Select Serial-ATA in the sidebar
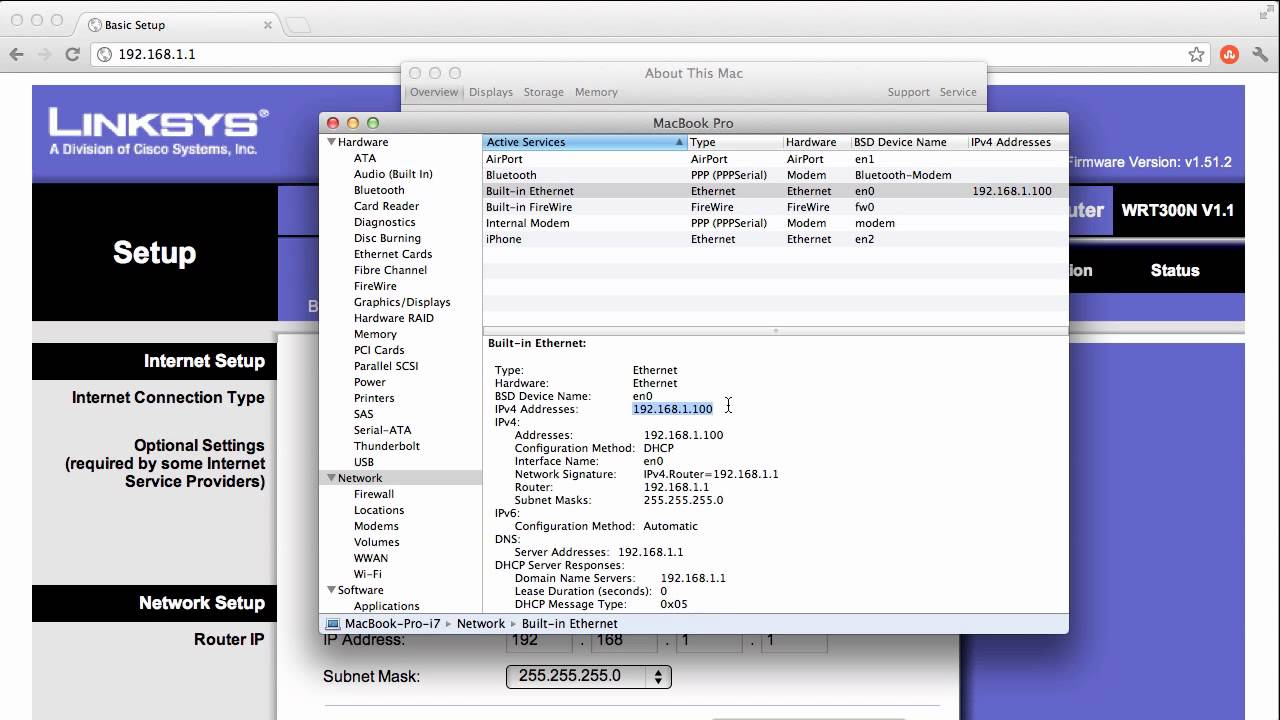Image resolution: width=1280 pixels, height=720 pixels. (x=382, y=430)
